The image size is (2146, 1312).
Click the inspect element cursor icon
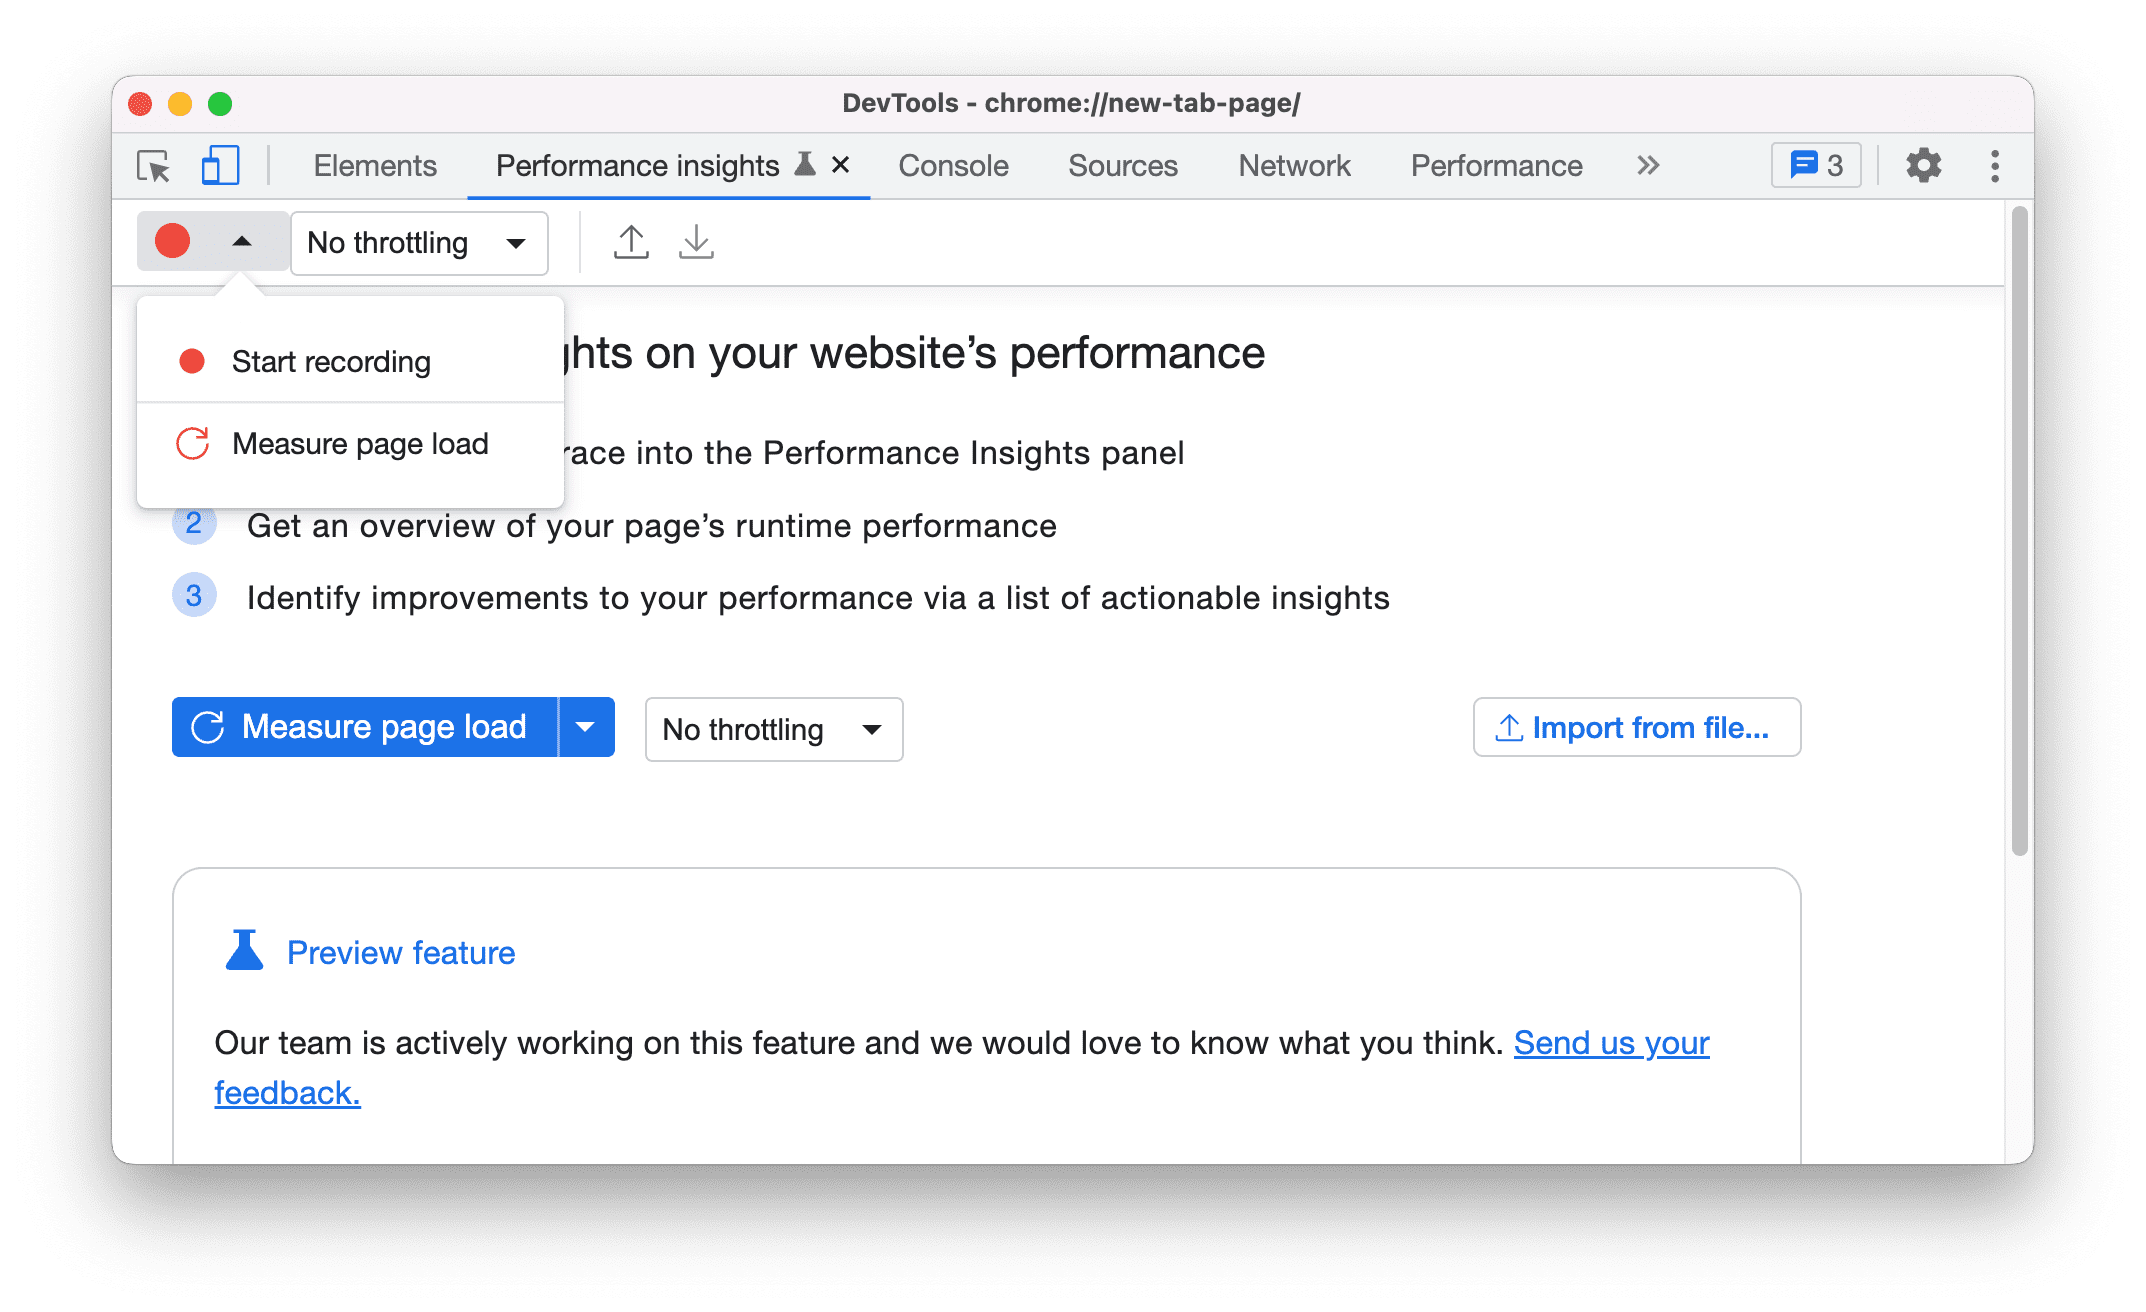pyautogui.click(x=153, y=164)
